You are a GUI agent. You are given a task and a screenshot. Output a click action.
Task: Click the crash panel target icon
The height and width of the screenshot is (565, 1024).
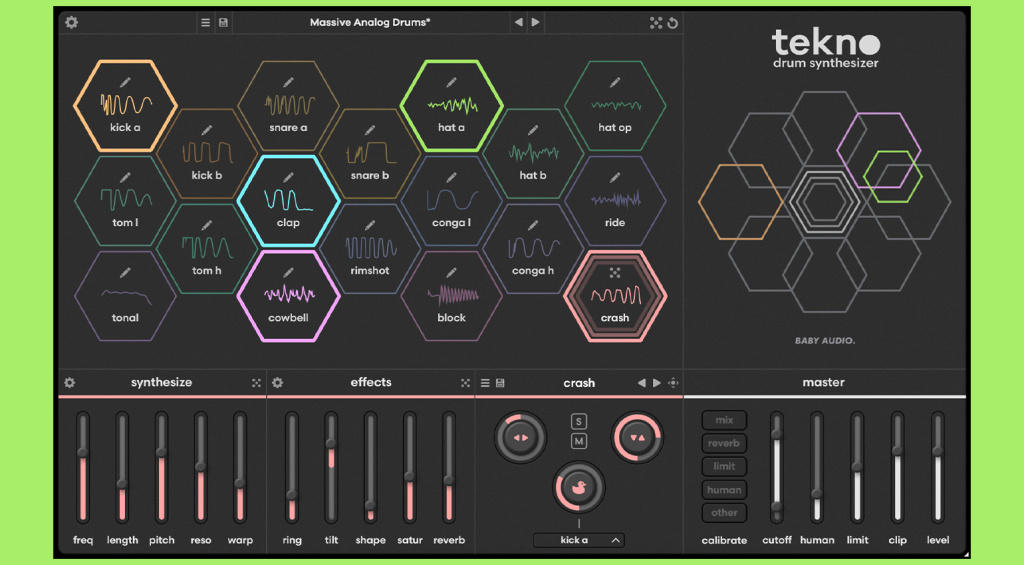click(x=673, y=383)
